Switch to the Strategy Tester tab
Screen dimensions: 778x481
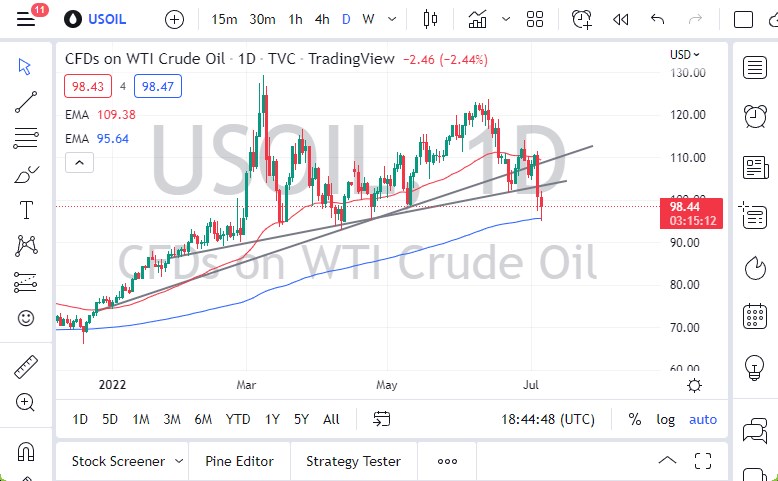(353, 461)
